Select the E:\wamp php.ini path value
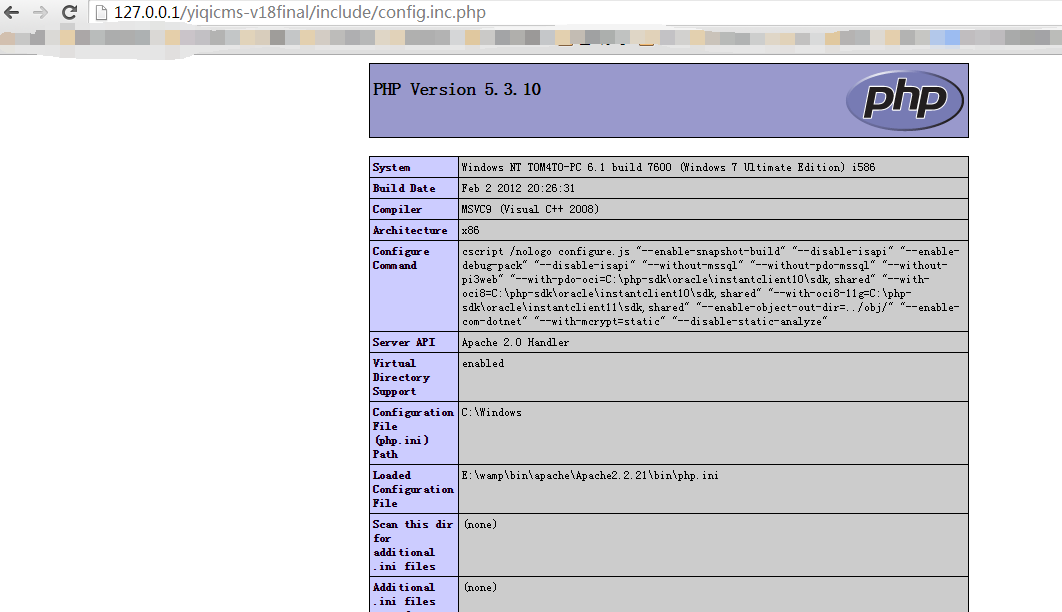Viewport: 1062px width, 612px height. click(590, 475)
